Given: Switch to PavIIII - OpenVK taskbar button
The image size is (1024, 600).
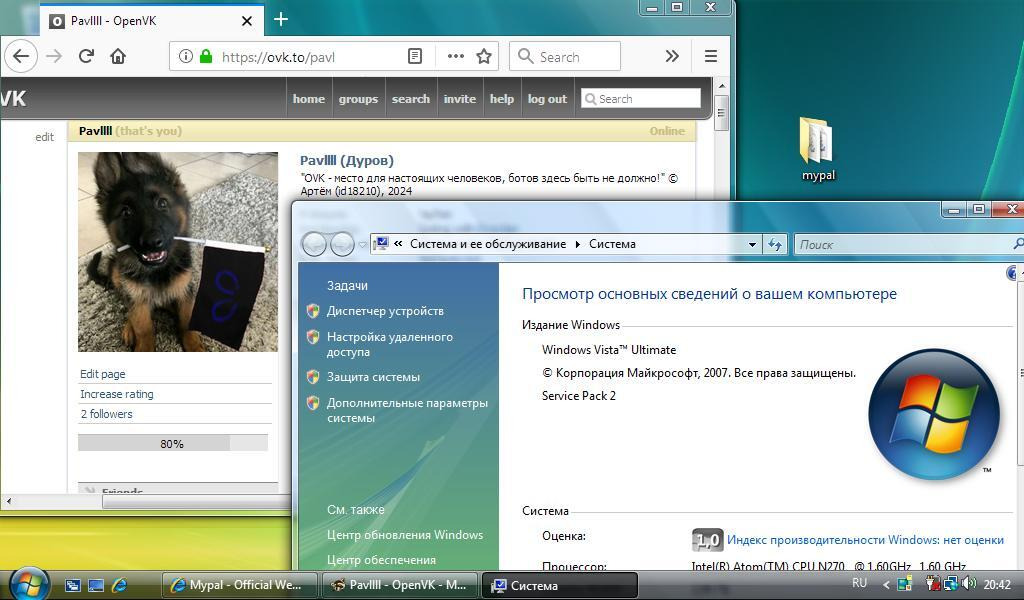Looking at the screenshot, I should [x=400, y=585].
